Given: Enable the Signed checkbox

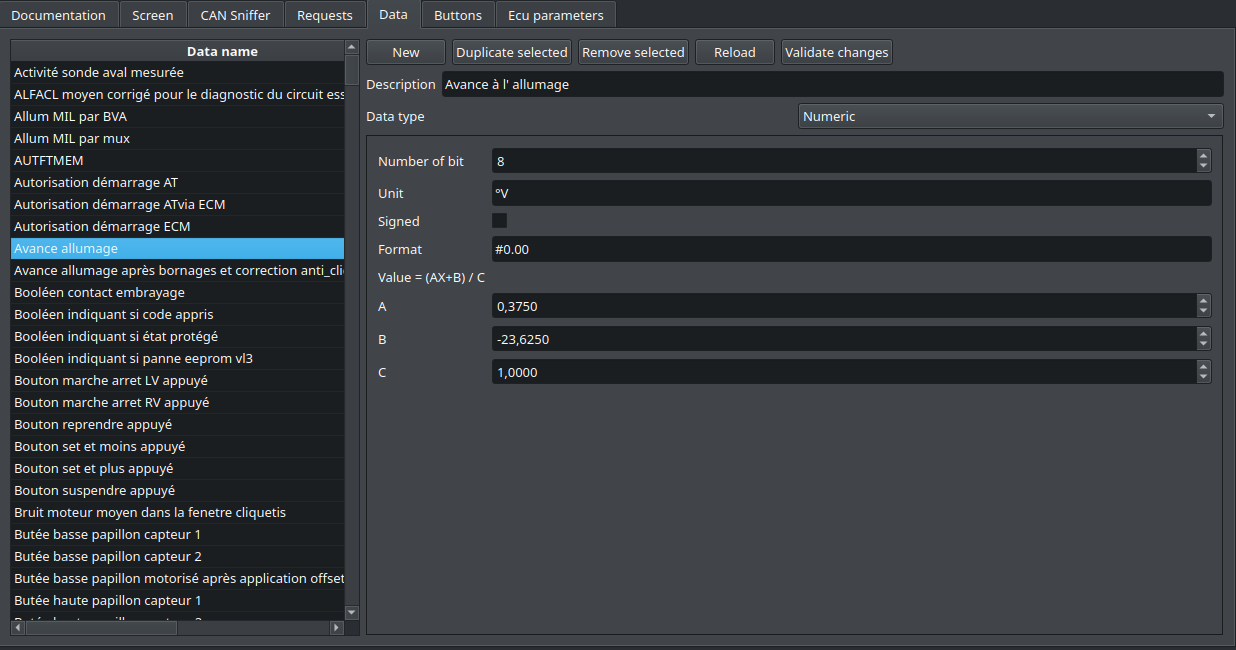Looking at the screenshot, I should [497, 220].
